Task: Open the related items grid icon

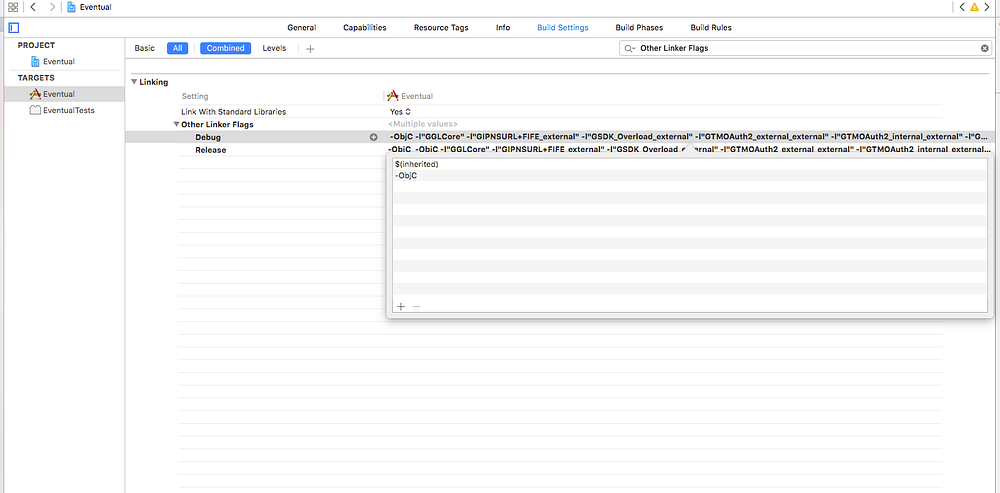Action: [13, 7]
